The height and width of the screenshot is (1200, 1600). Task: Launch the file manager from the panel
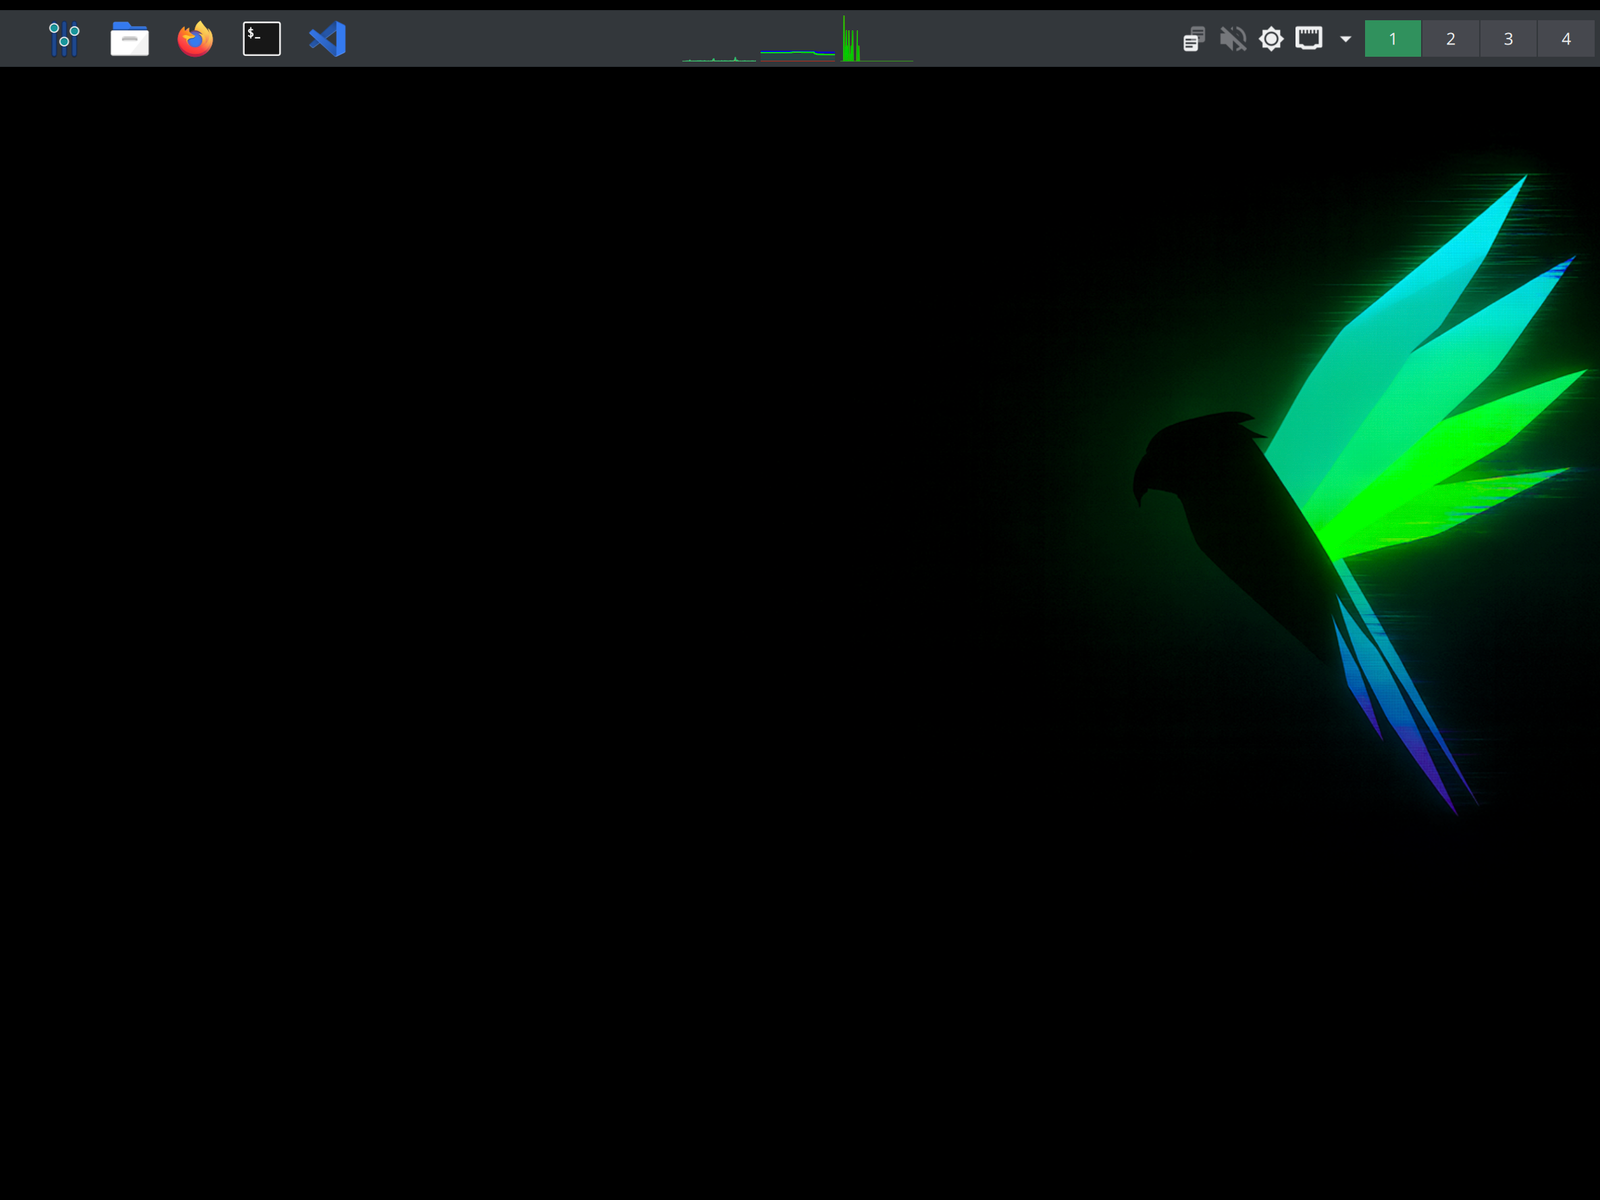[129, 39]
